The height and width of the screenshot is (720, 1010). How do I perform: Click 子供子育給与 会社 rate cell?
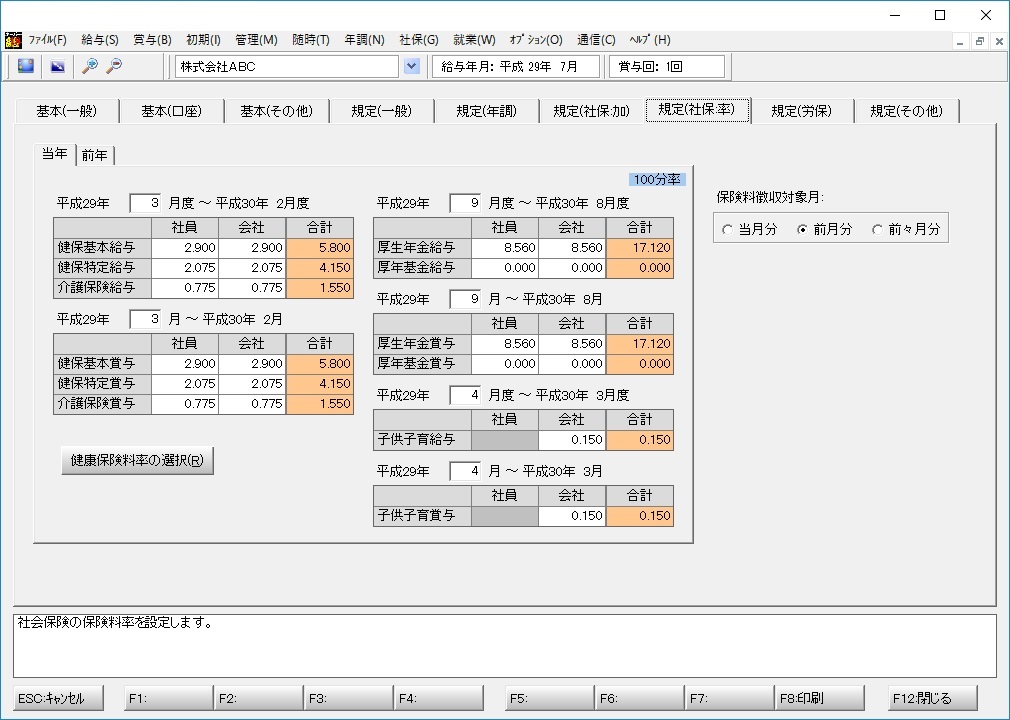572,440
